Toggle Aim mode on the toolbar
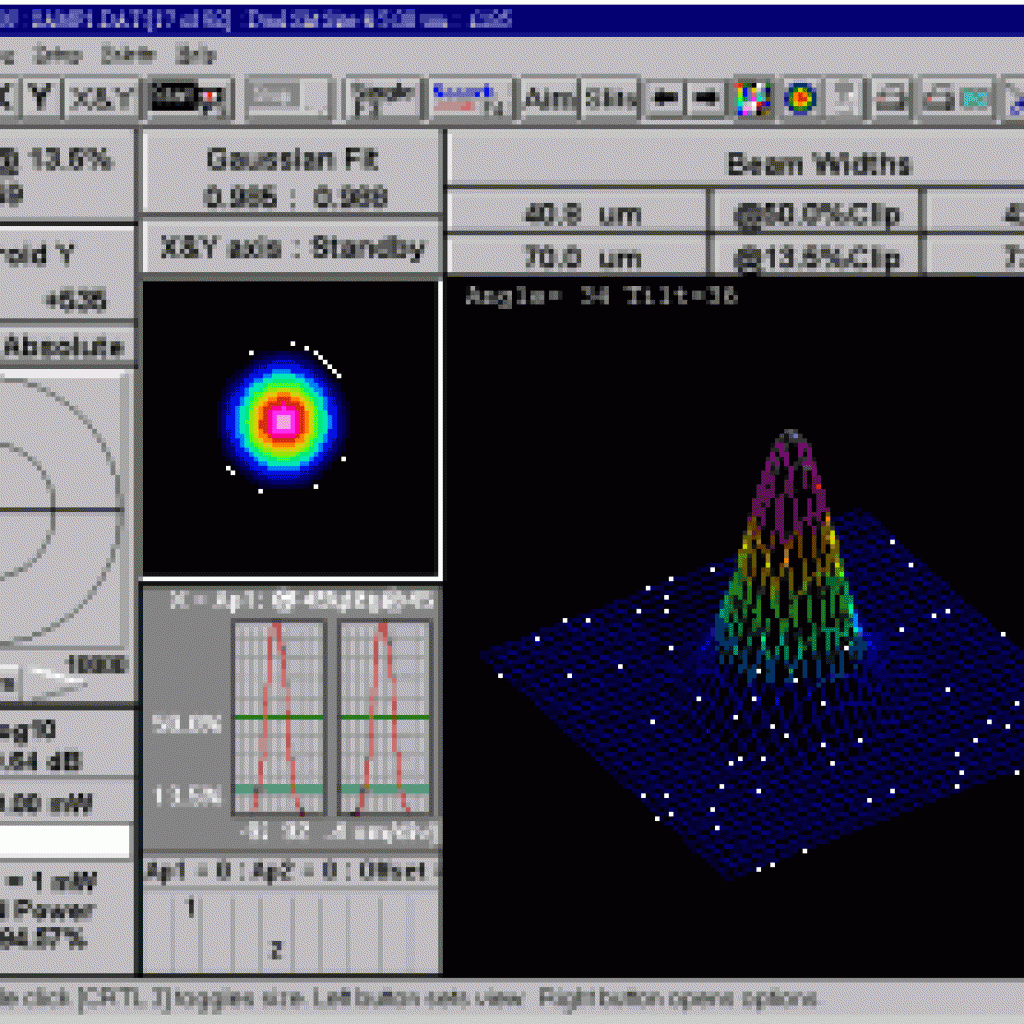 549,97
